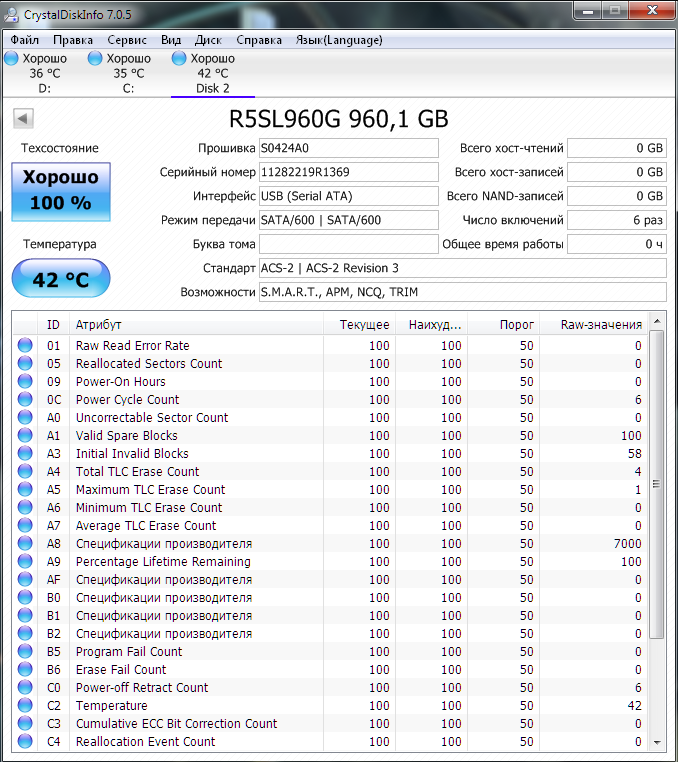Select the Percentage Lifetime Remaining row text
Screen dimensions: 678x762
(163, 561)
